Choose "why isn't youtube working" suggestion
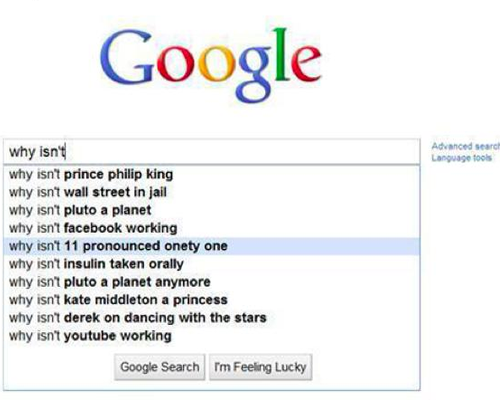The width and height of the screenshot is (500, 400). [212, 336]
